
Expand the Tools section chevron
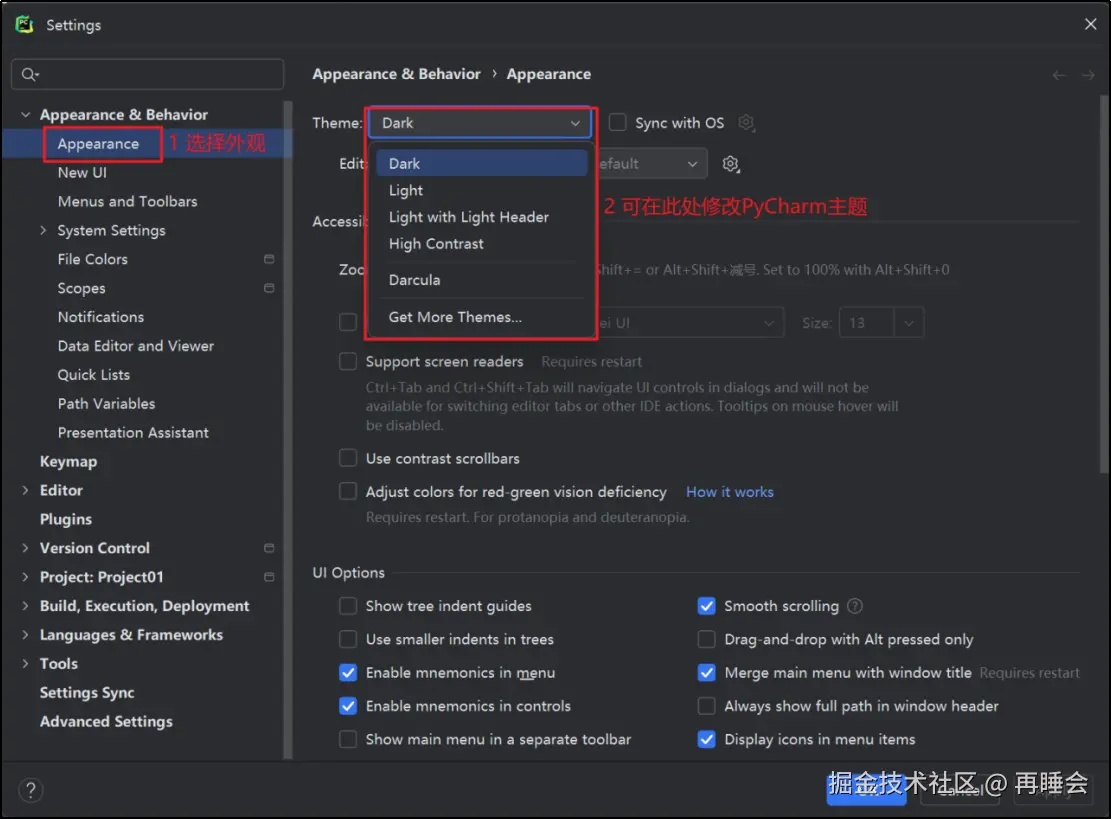coord(26,663)
